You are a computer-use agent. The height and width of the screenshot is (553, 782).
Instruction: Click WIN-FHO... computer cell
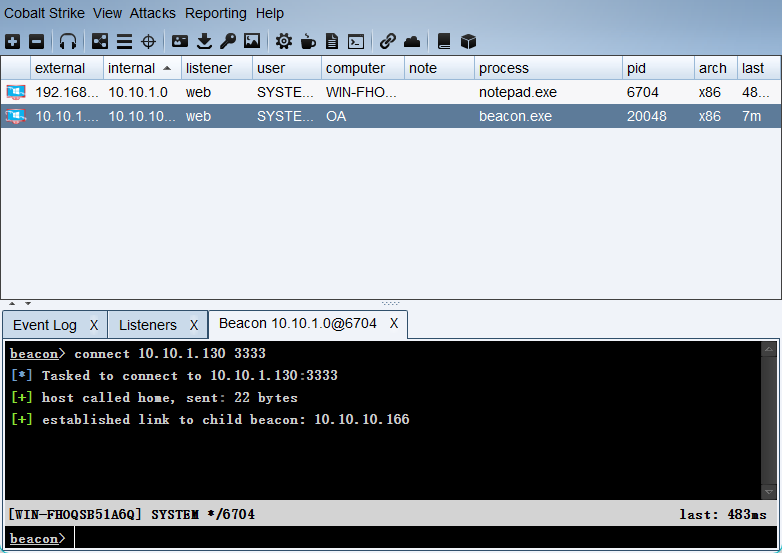point(363,92)
